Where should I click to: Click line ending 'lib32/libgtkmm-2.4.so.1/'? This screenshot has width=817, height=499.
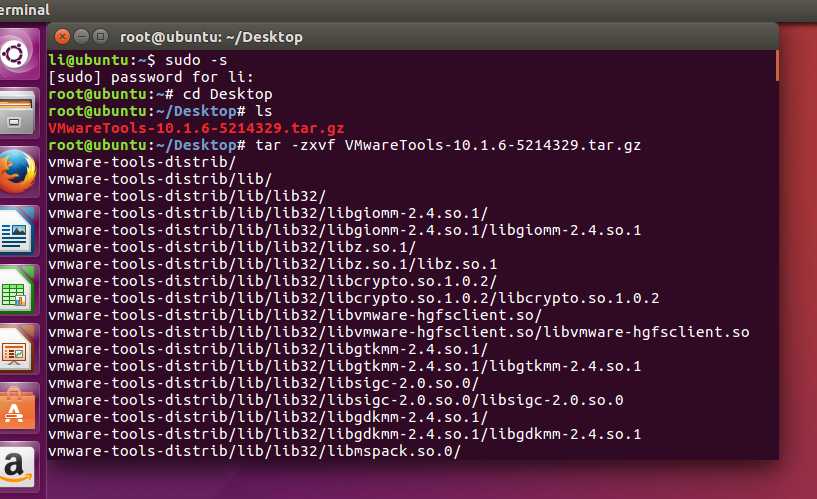[268, 349]
